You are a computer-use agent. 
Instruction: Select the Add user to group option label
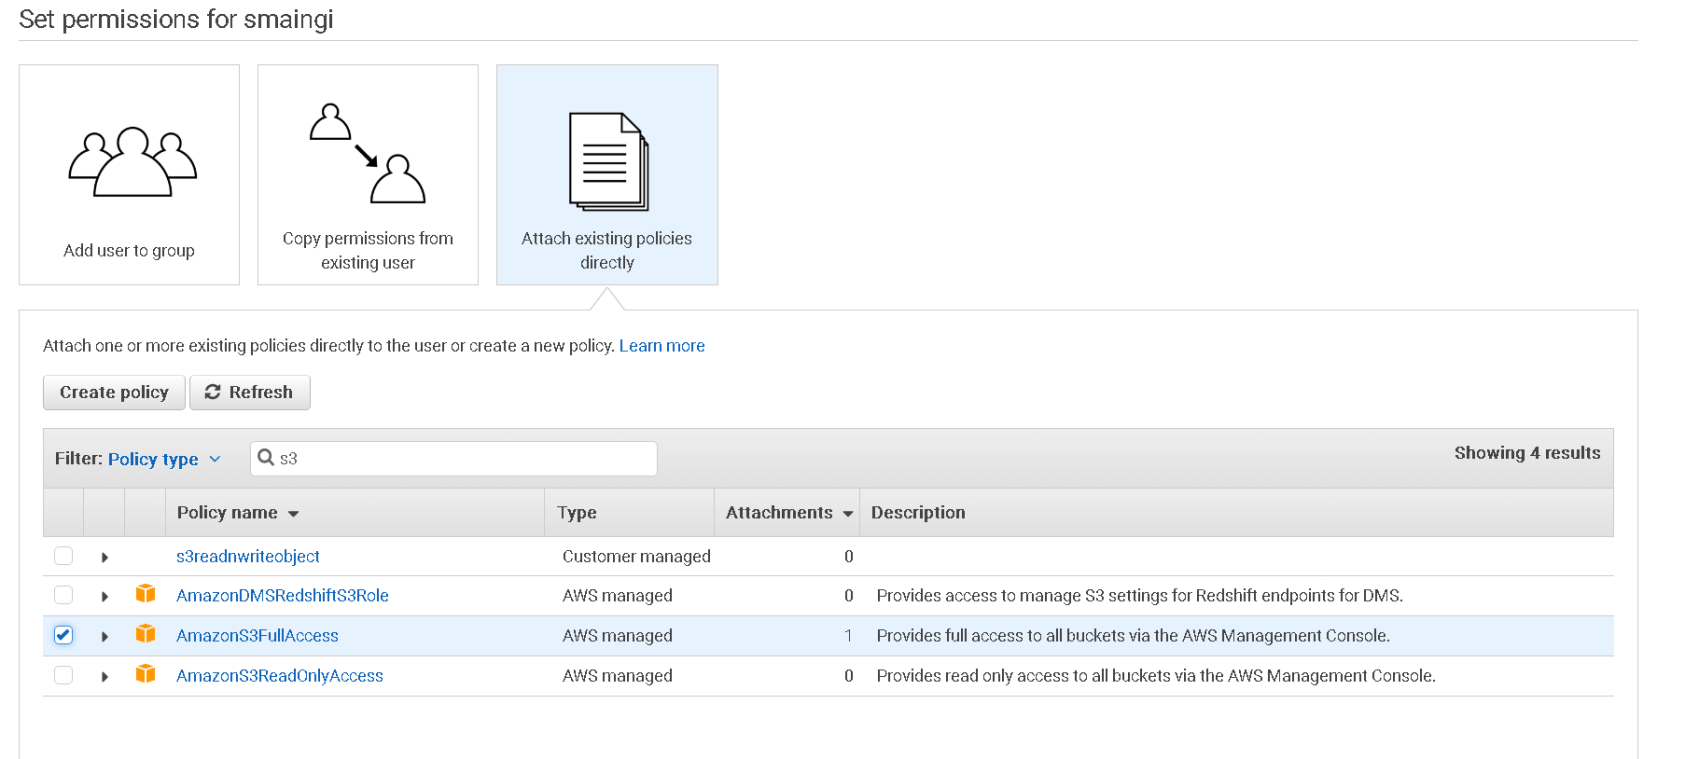(x=129, y=250)
